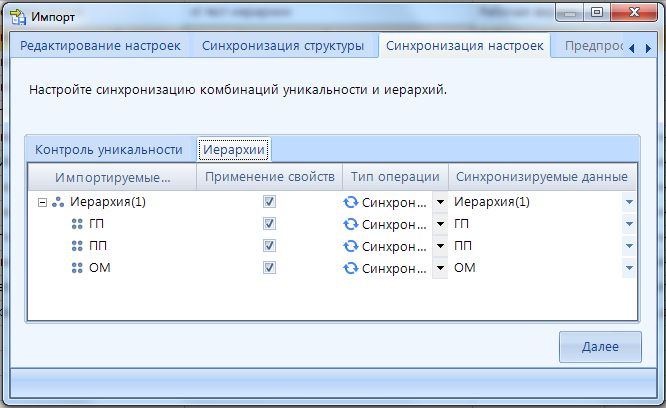Screen dimensions: 666x408
Task: Toggle the ГП property application checkbox
Action: click(x=269, y=224)
